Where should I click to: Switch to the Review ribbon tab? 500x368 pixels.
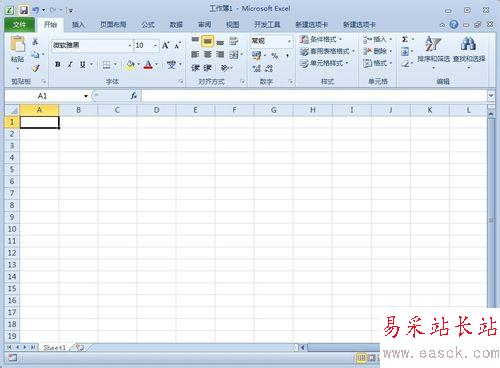[x=204, y=25]
